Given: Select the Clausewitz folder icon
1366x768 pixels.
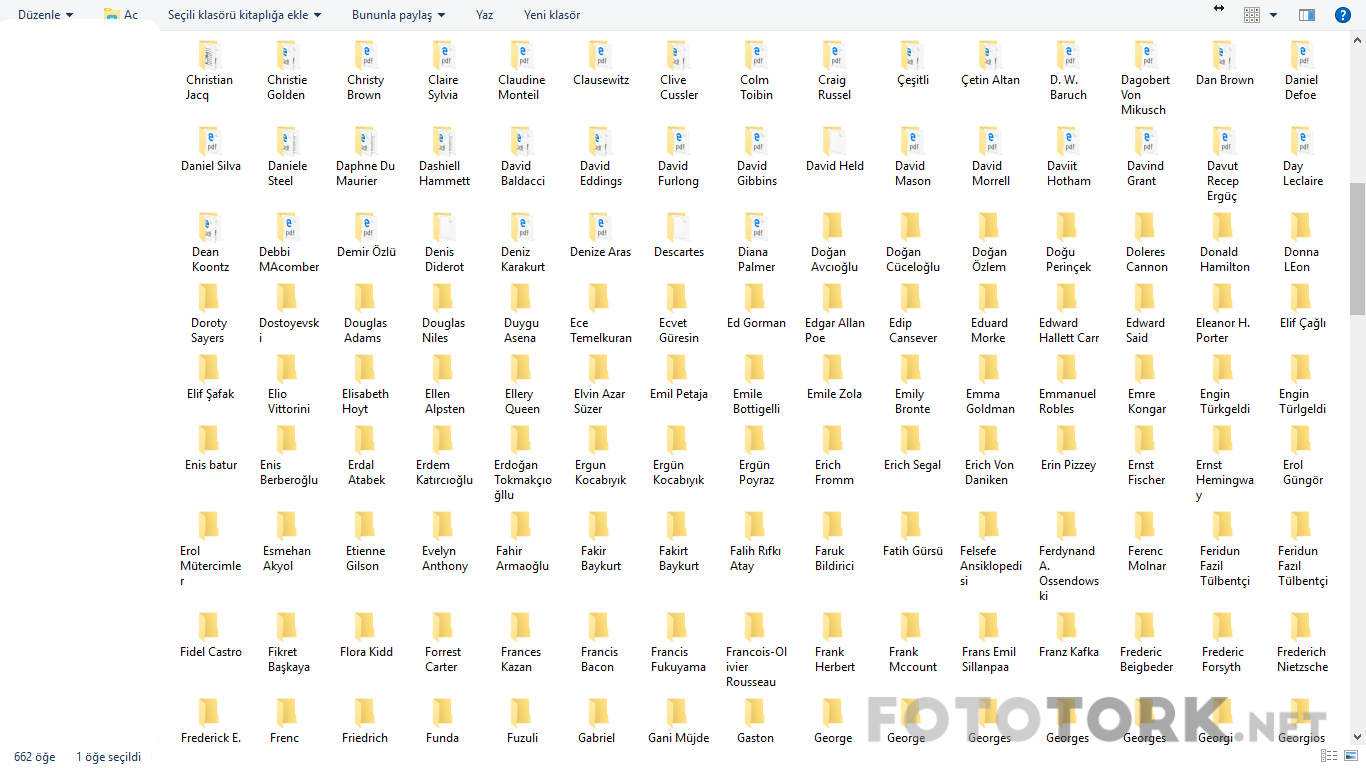Looking at the screenshot, I should [599, 56].
